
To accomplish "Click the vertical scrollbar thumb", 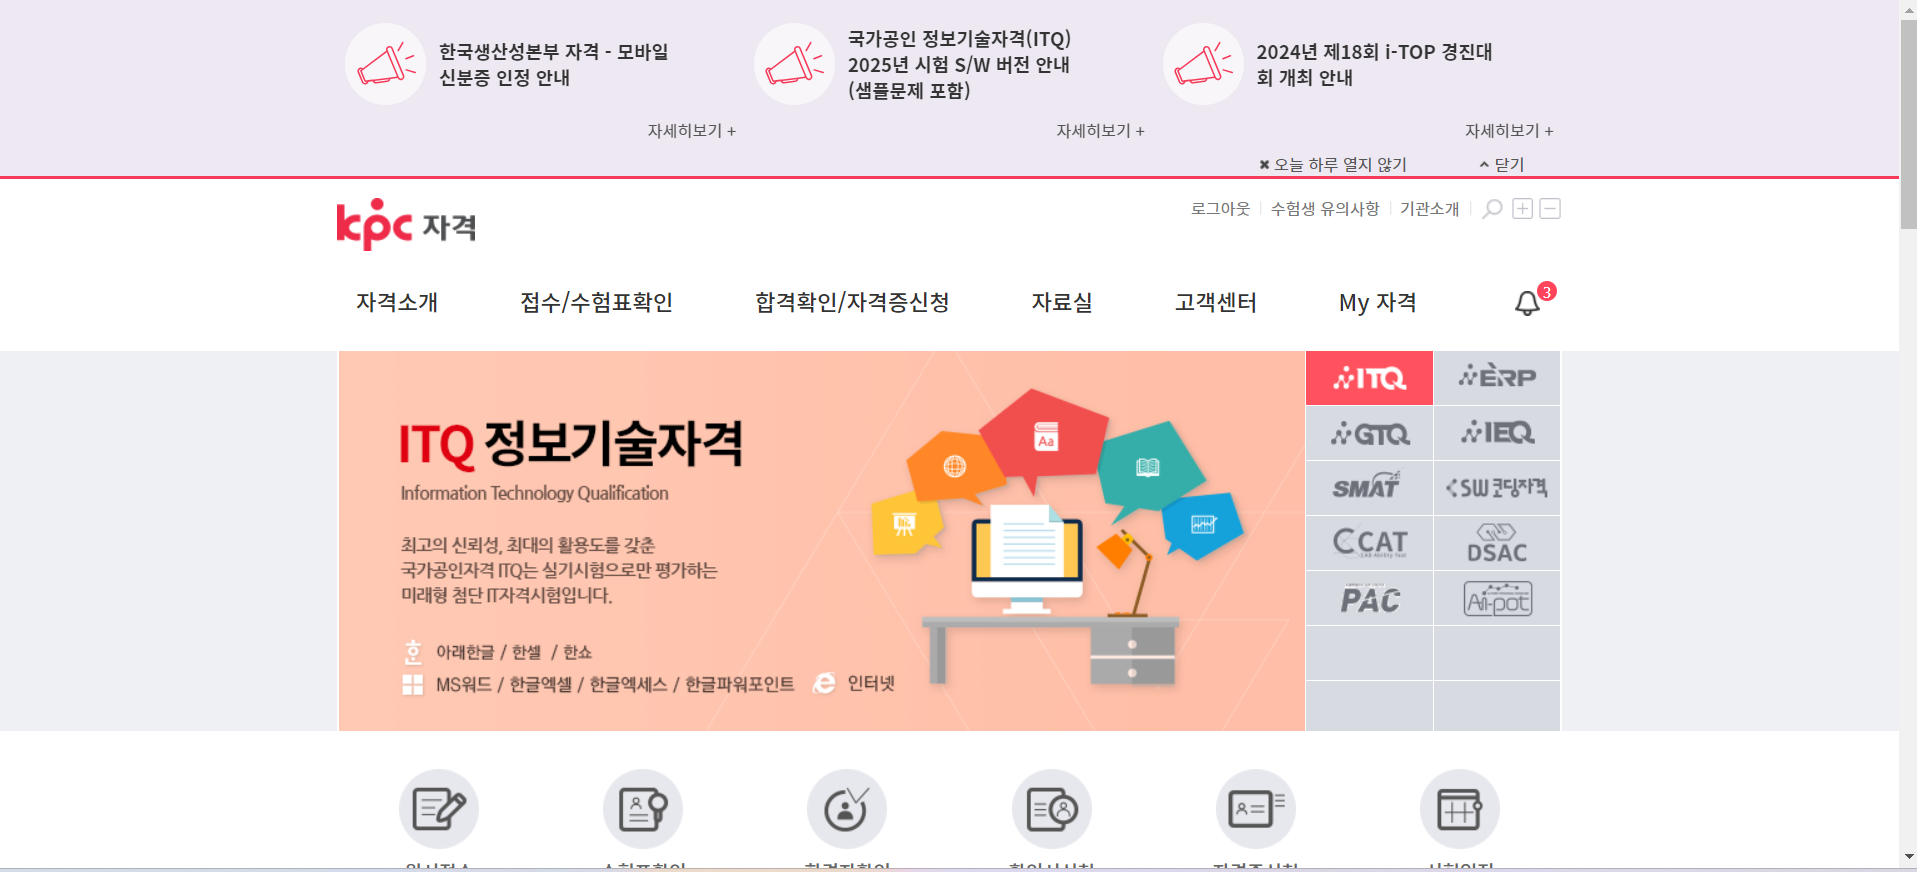I will pos(1908,125).
